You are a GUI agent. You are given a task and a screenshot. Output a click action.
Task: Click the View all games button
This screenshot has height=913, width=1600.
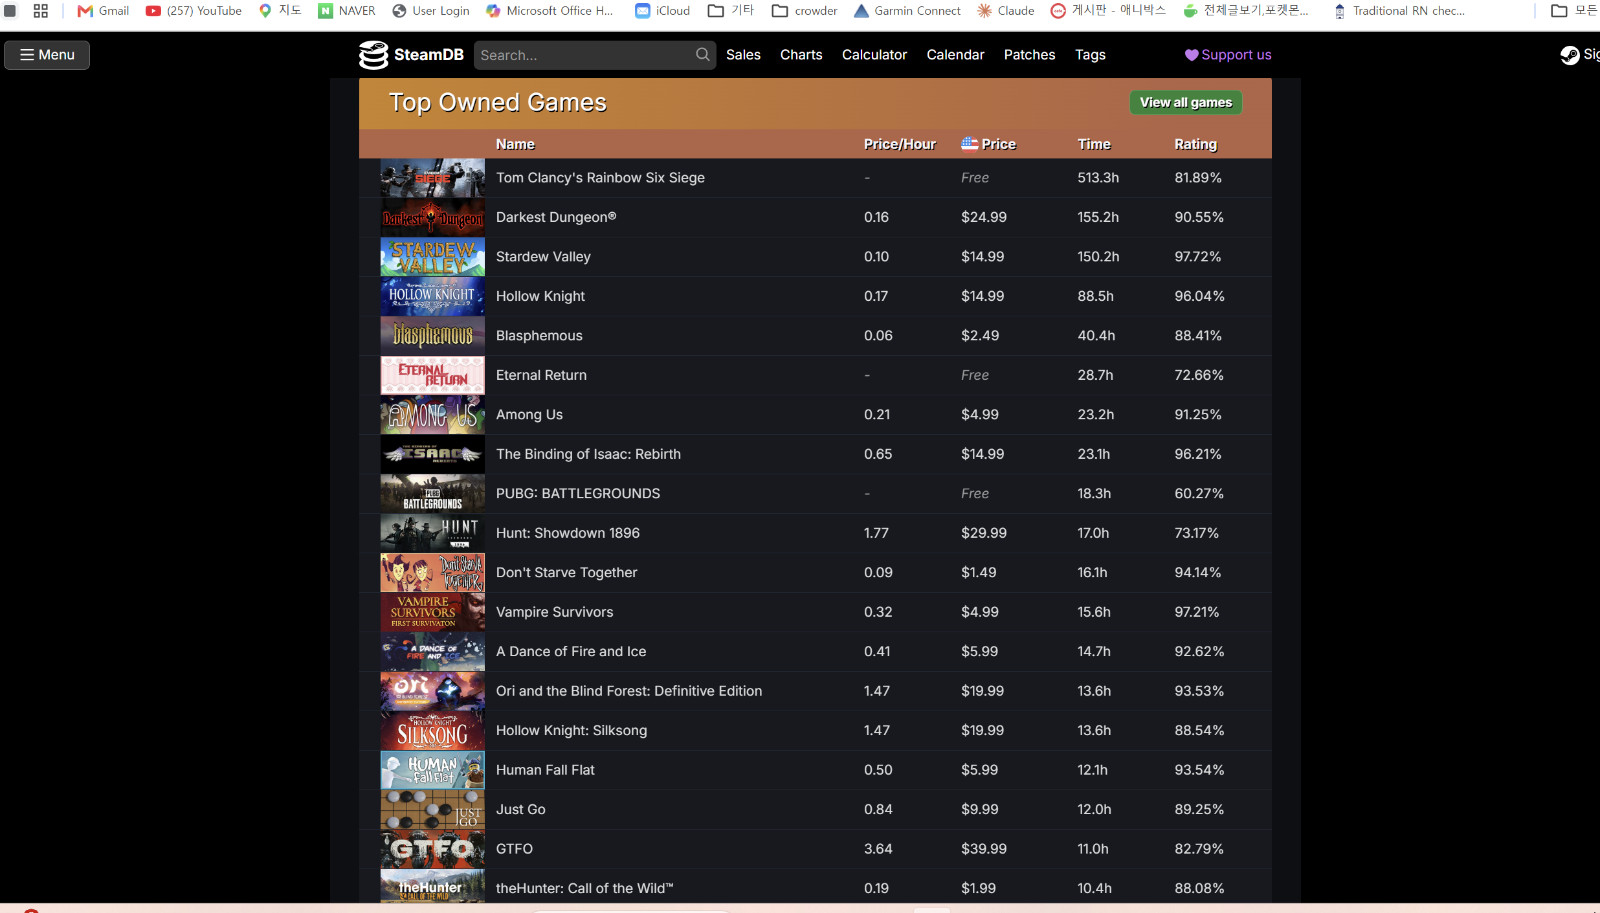[x=1186, y=102]
